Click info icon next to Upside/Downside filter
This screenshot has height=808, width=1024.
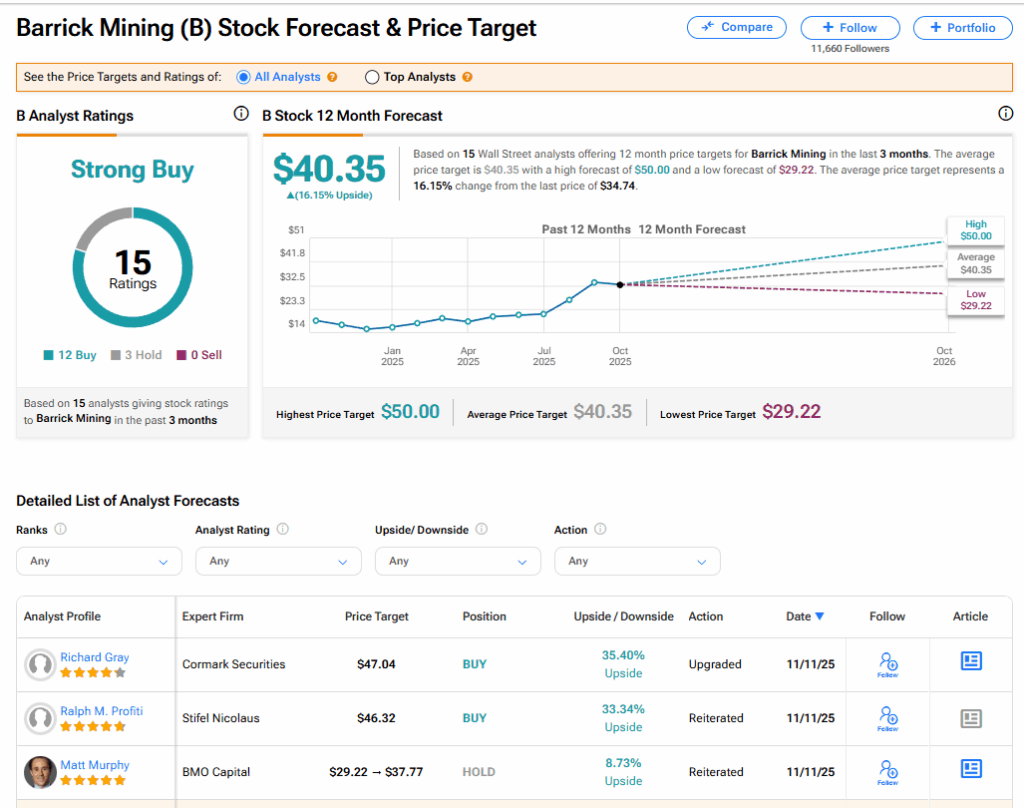coord(481,530)
